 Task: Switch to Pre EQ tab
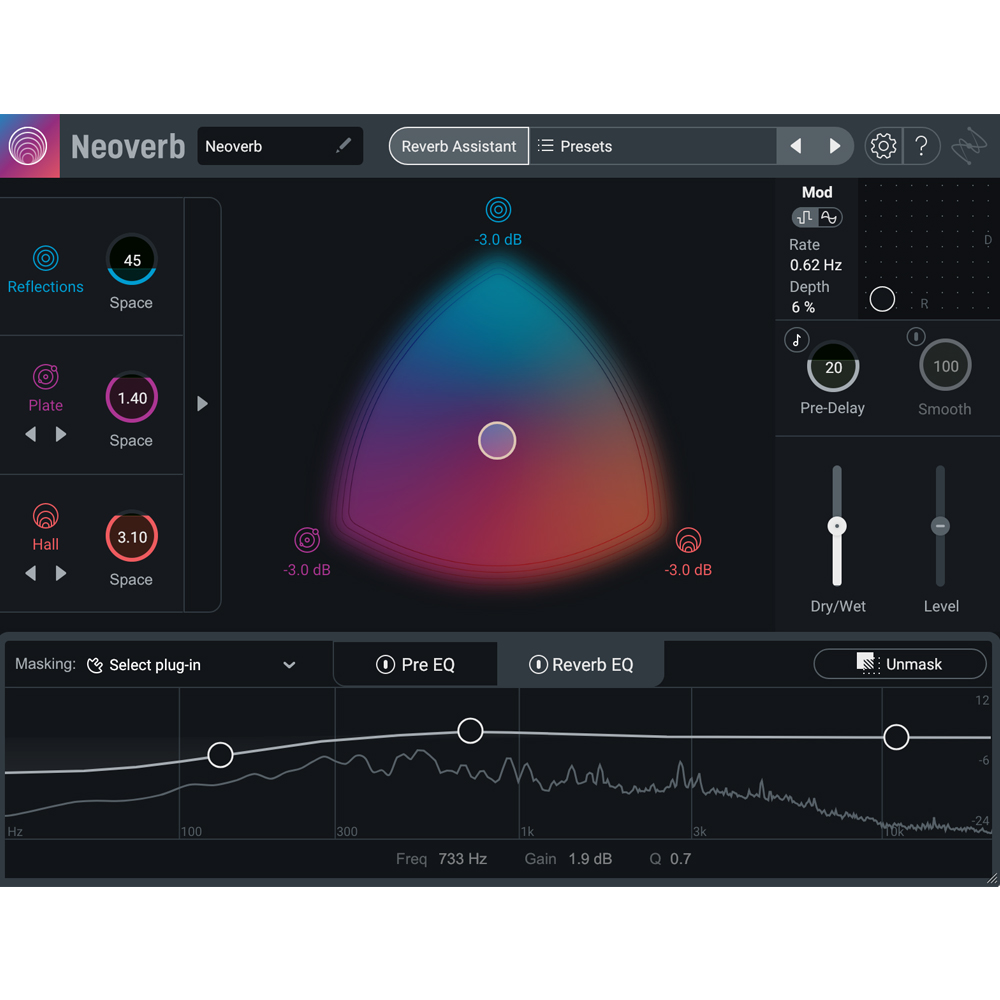415,665
